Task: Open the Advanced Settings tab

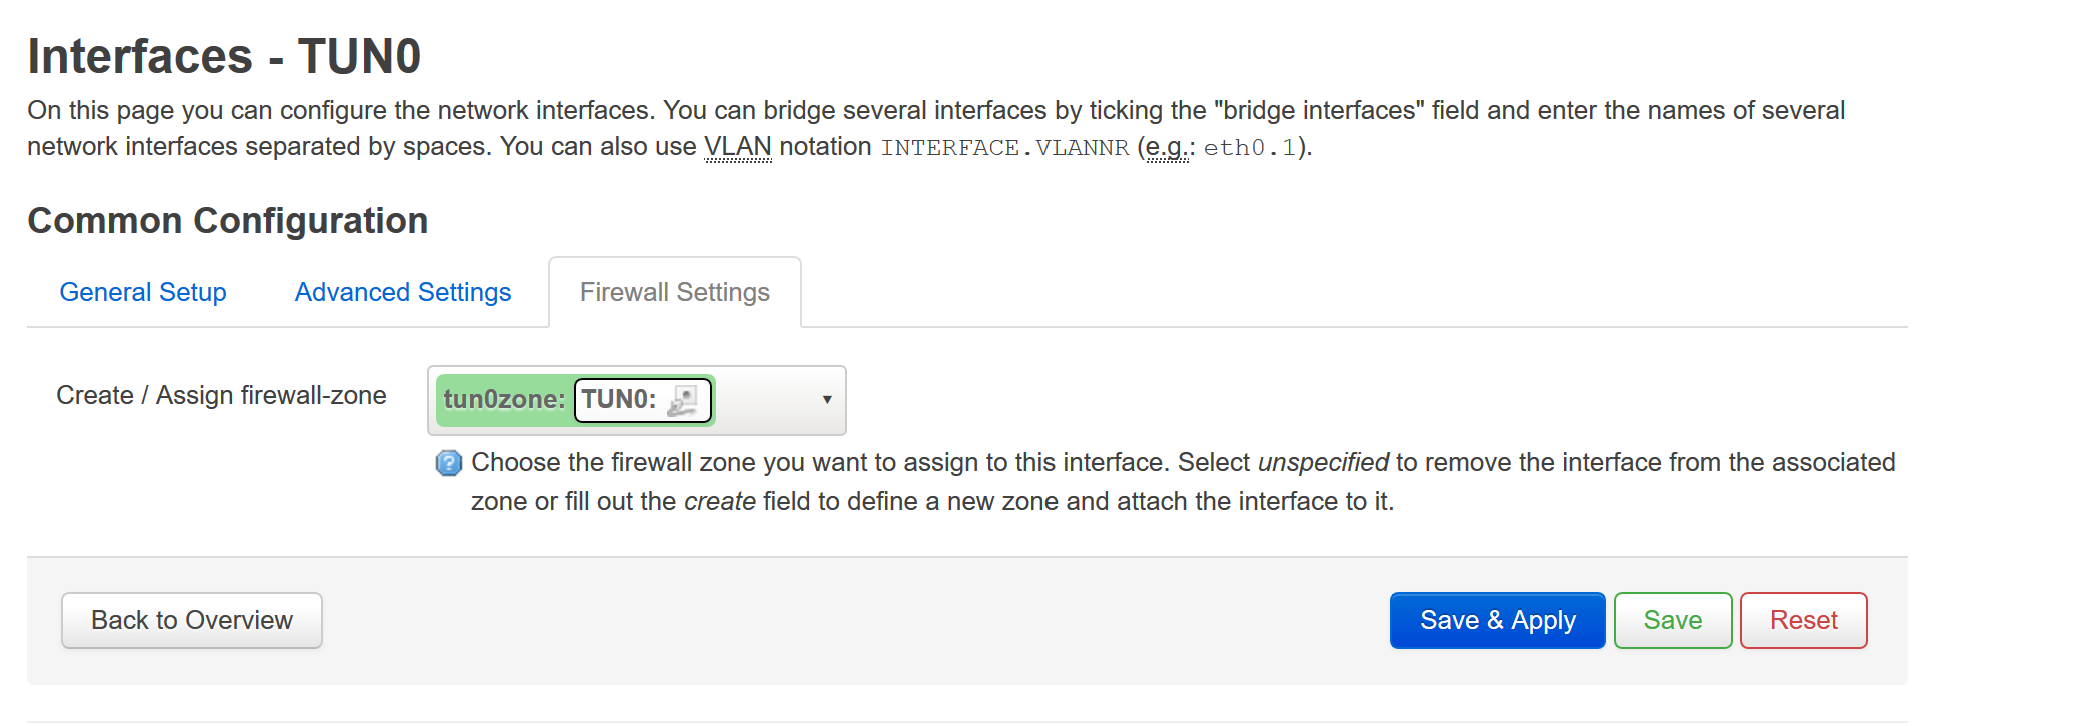Action: 403,292
